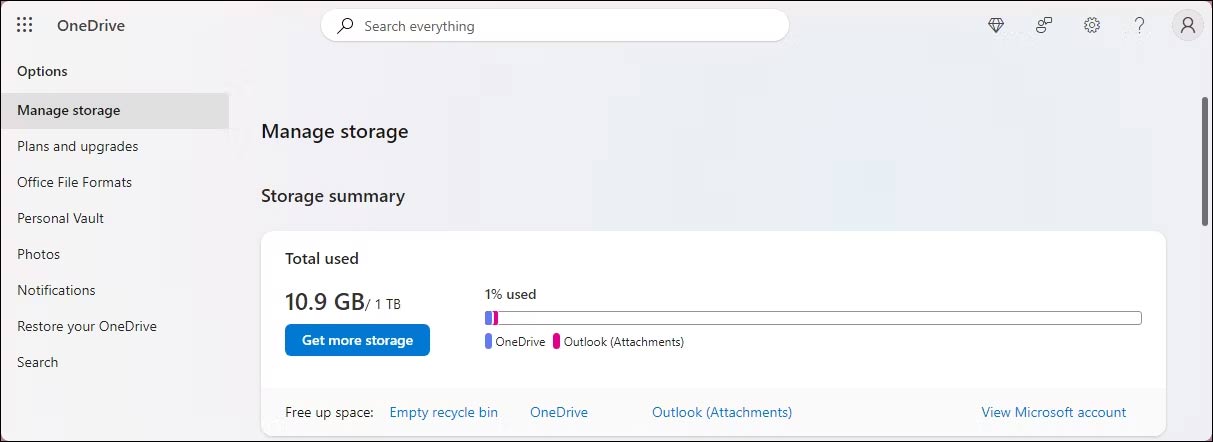Click the premium diamond icon

(996, 26)
